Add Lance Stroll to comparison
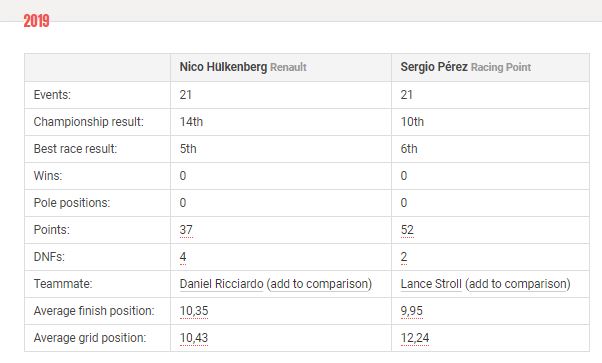Viewport: 602px width, 363px height. (x=518, y=284)
